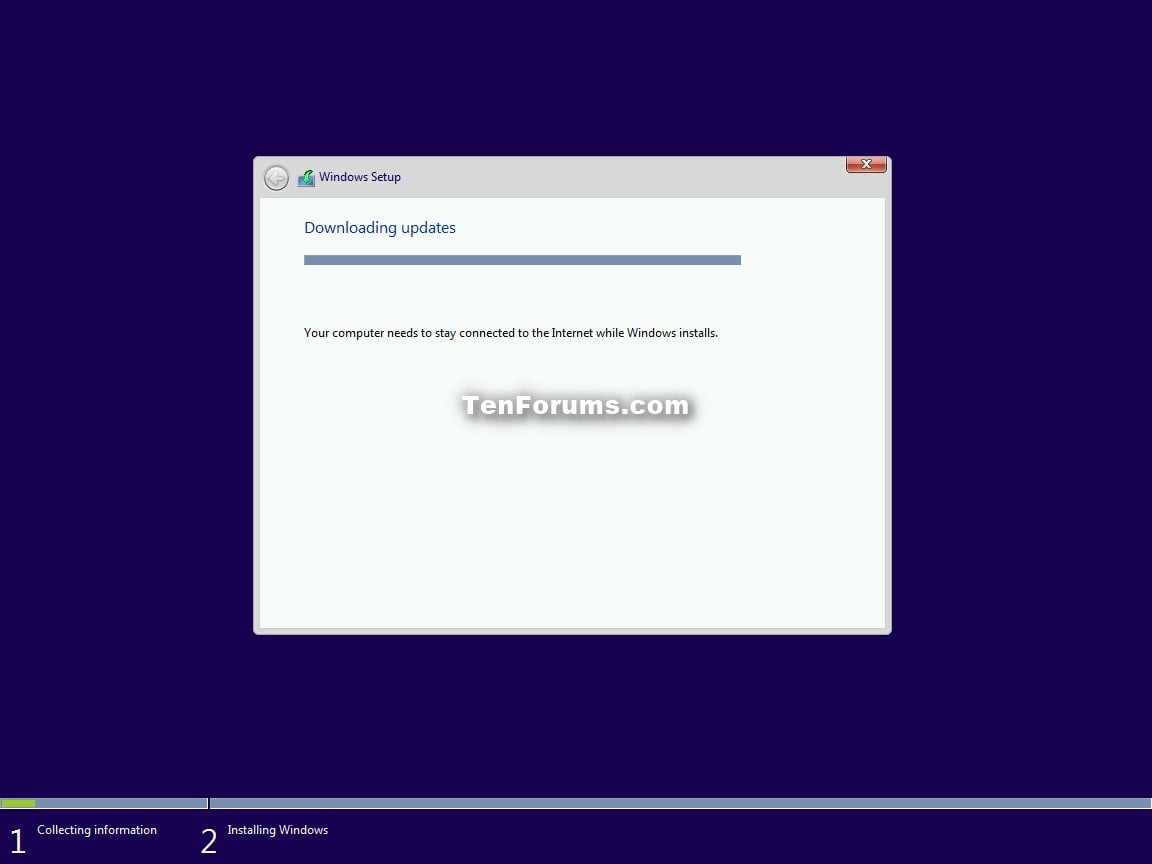This screenshot has height=864, width=1152.
Task: Click the 'Collecting information' step label
Action: (x=97, y=829)
